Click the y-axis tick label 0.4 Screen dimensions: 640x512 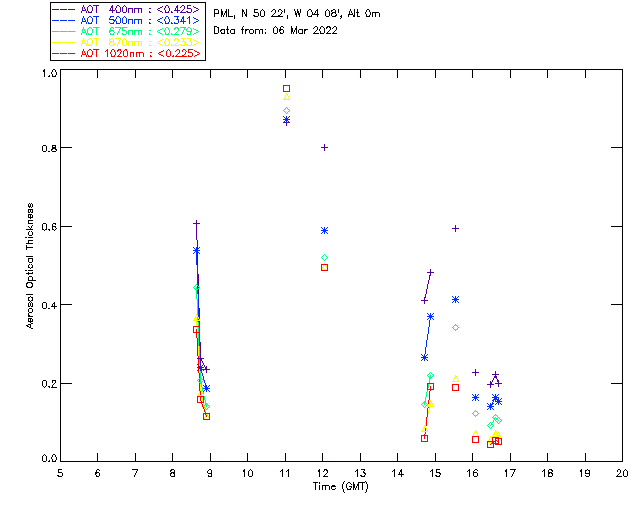coord(49,305)
